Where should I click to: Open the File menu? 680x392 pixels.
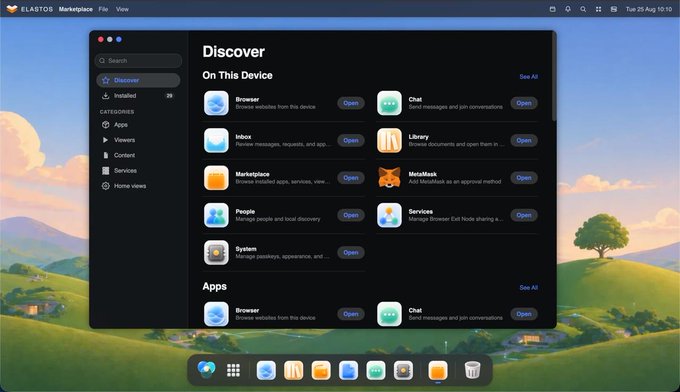click(x=103, y=9)
